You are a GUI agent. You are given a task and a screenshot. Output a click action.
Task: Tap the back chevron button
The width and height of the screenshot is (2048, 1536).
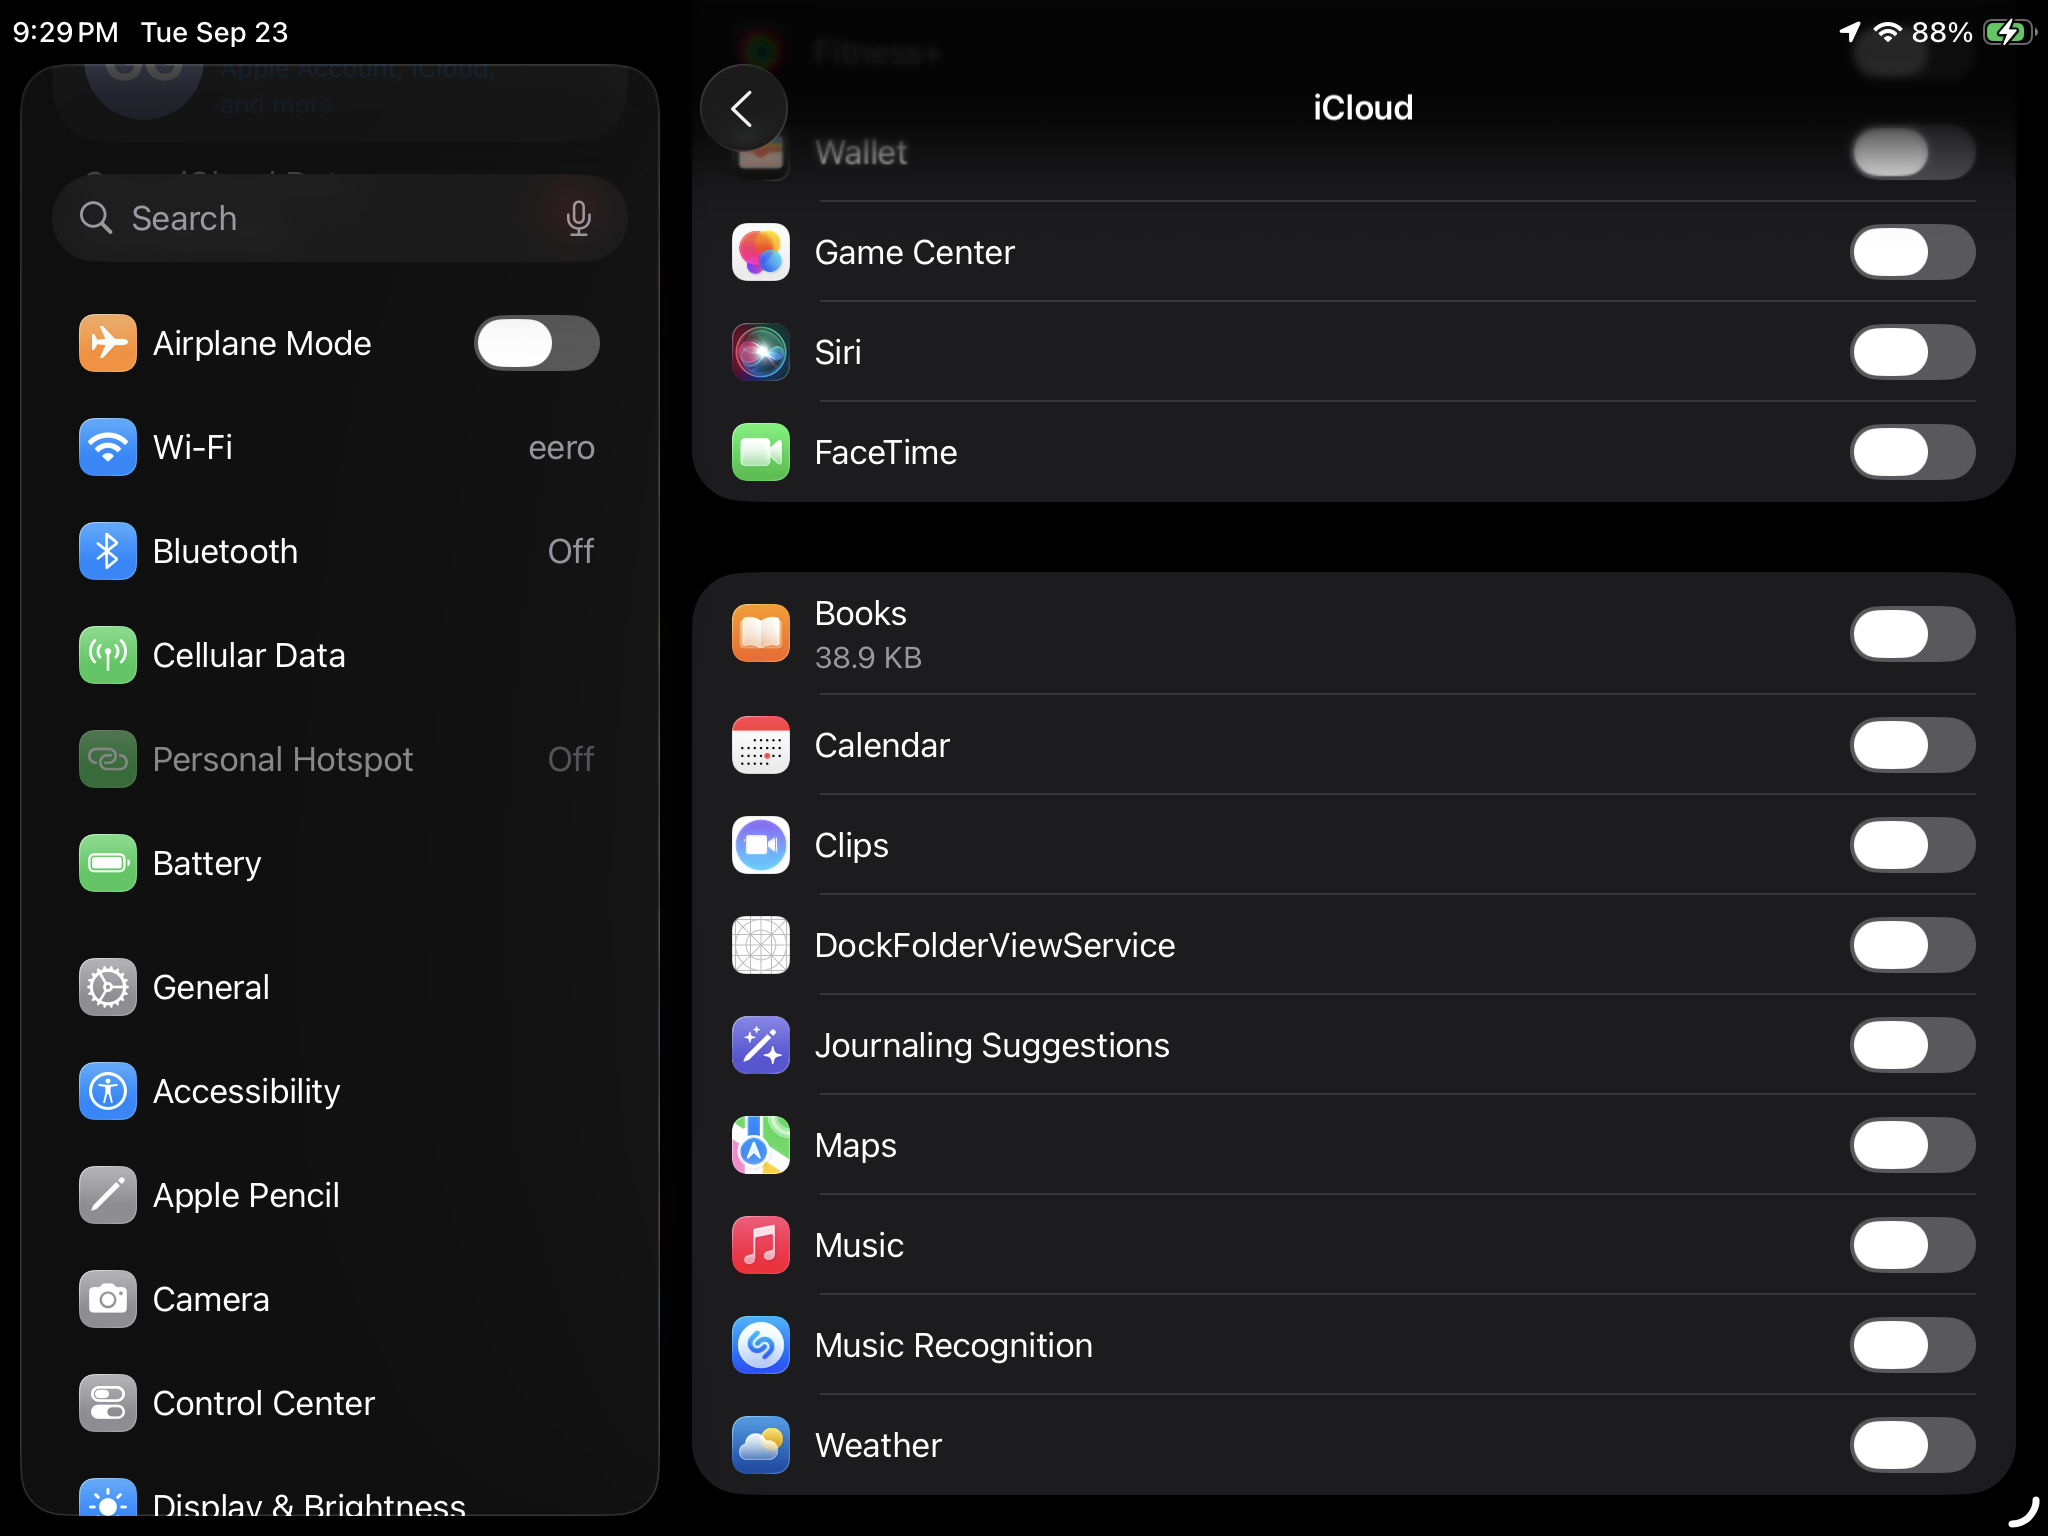click(743, 108)
